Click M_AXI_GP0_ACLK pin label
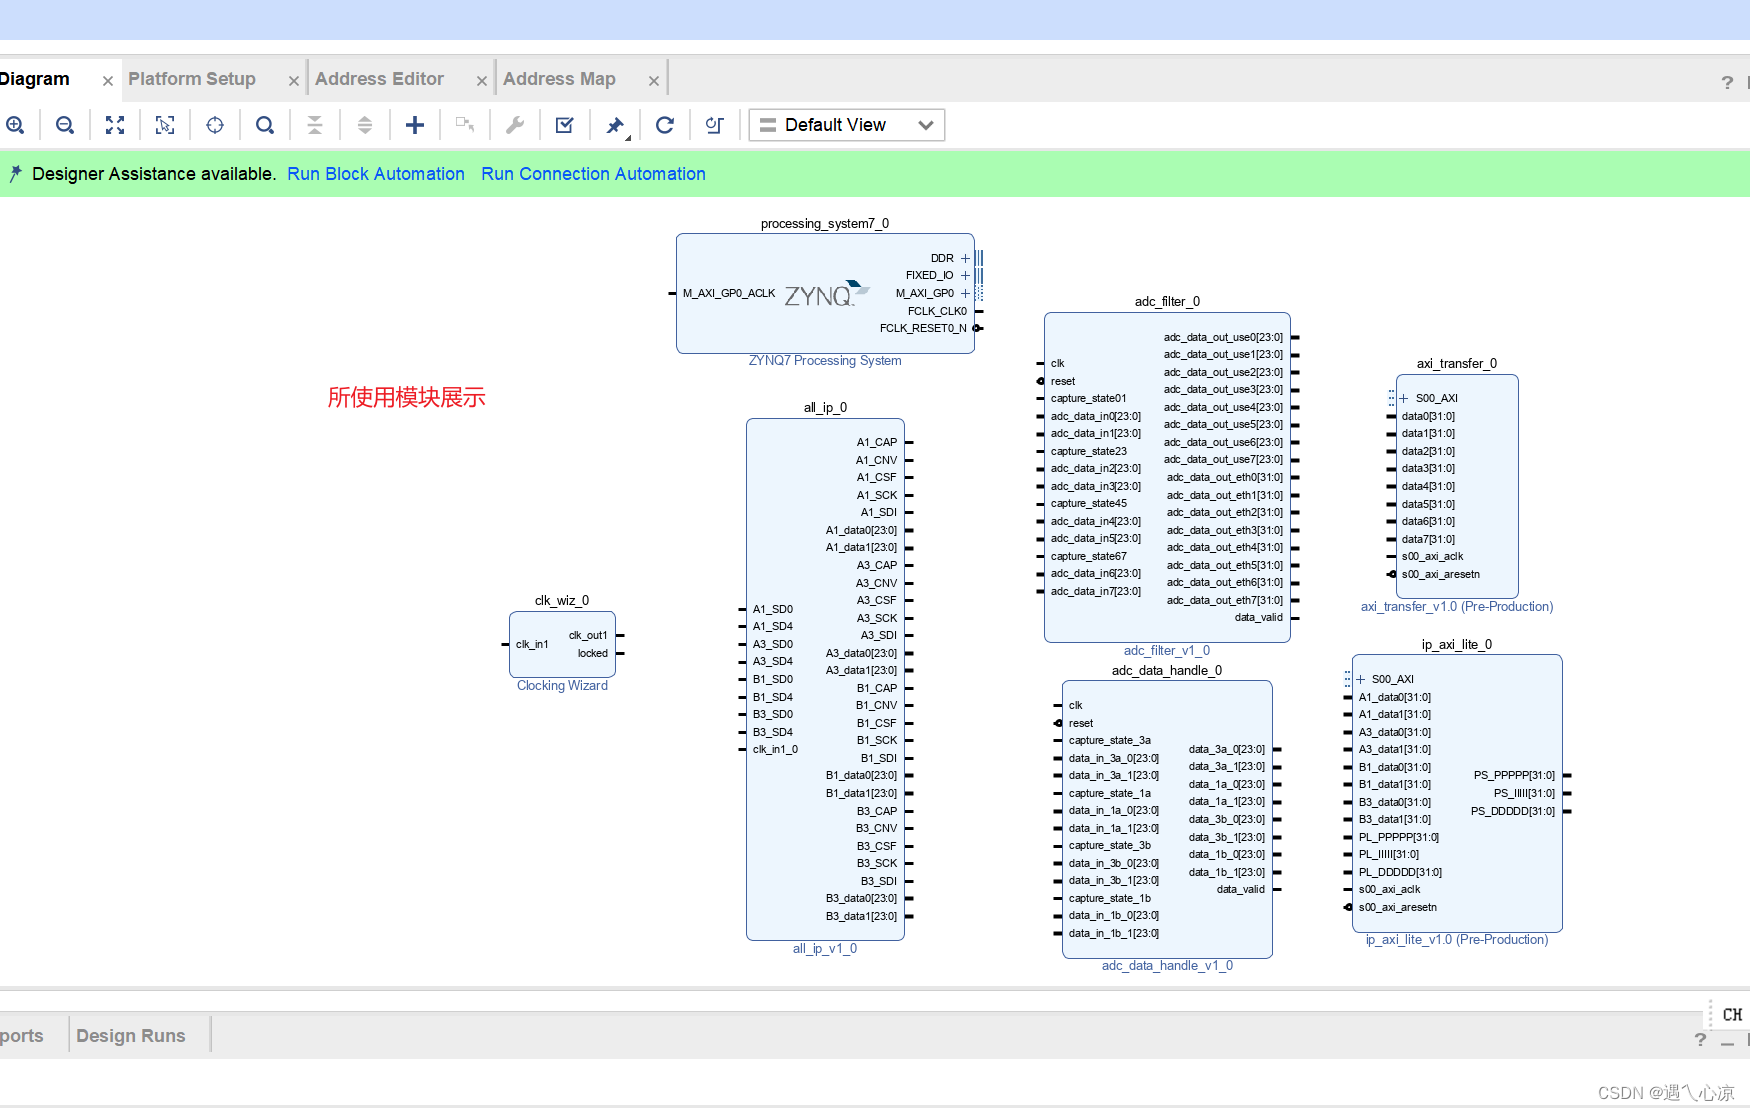The image size is (1750, 1111). 729,293
